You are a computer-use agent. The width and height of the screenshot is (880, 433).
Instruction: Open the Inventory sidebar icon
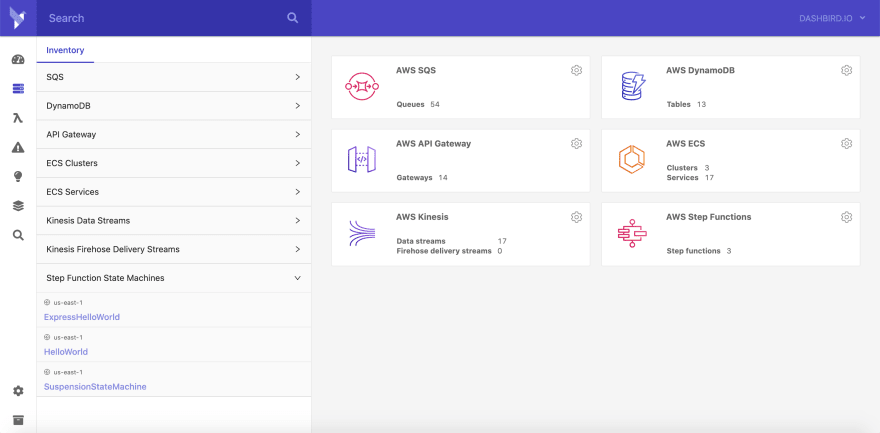tap(18, 89)
